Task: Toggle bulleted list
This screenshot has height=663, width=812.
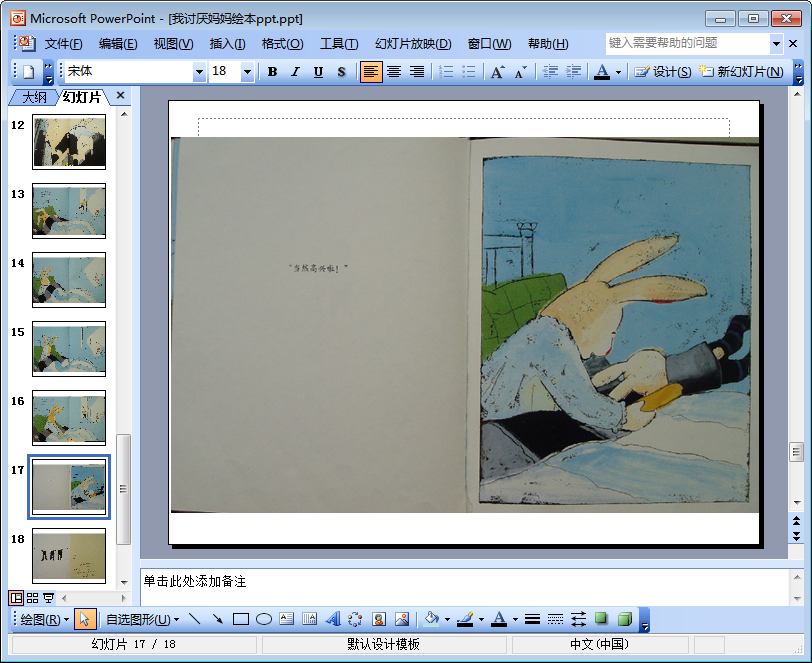Action: (469, 71)
